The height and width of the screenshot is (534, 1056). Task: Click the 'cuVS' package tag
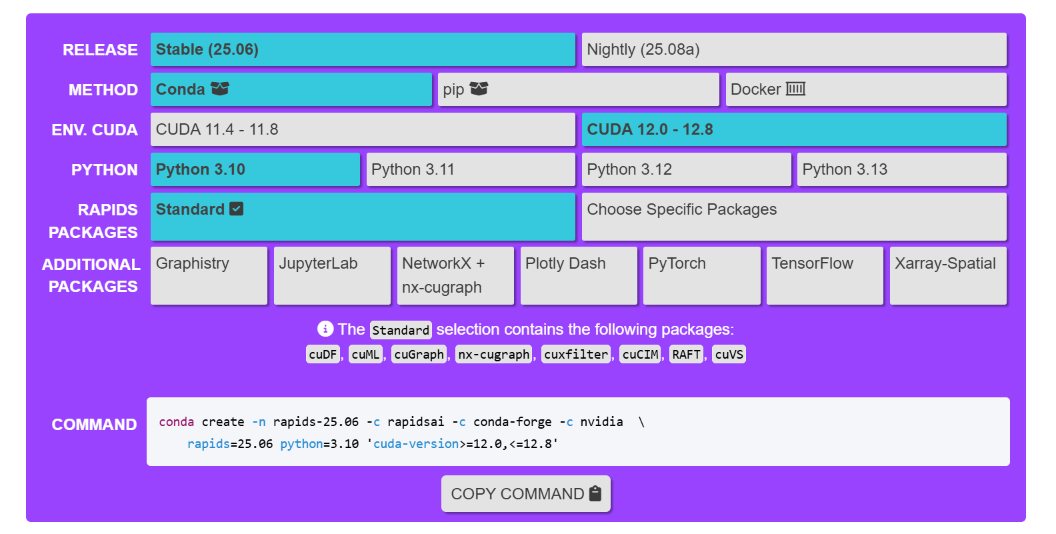(x=729, y=354)
